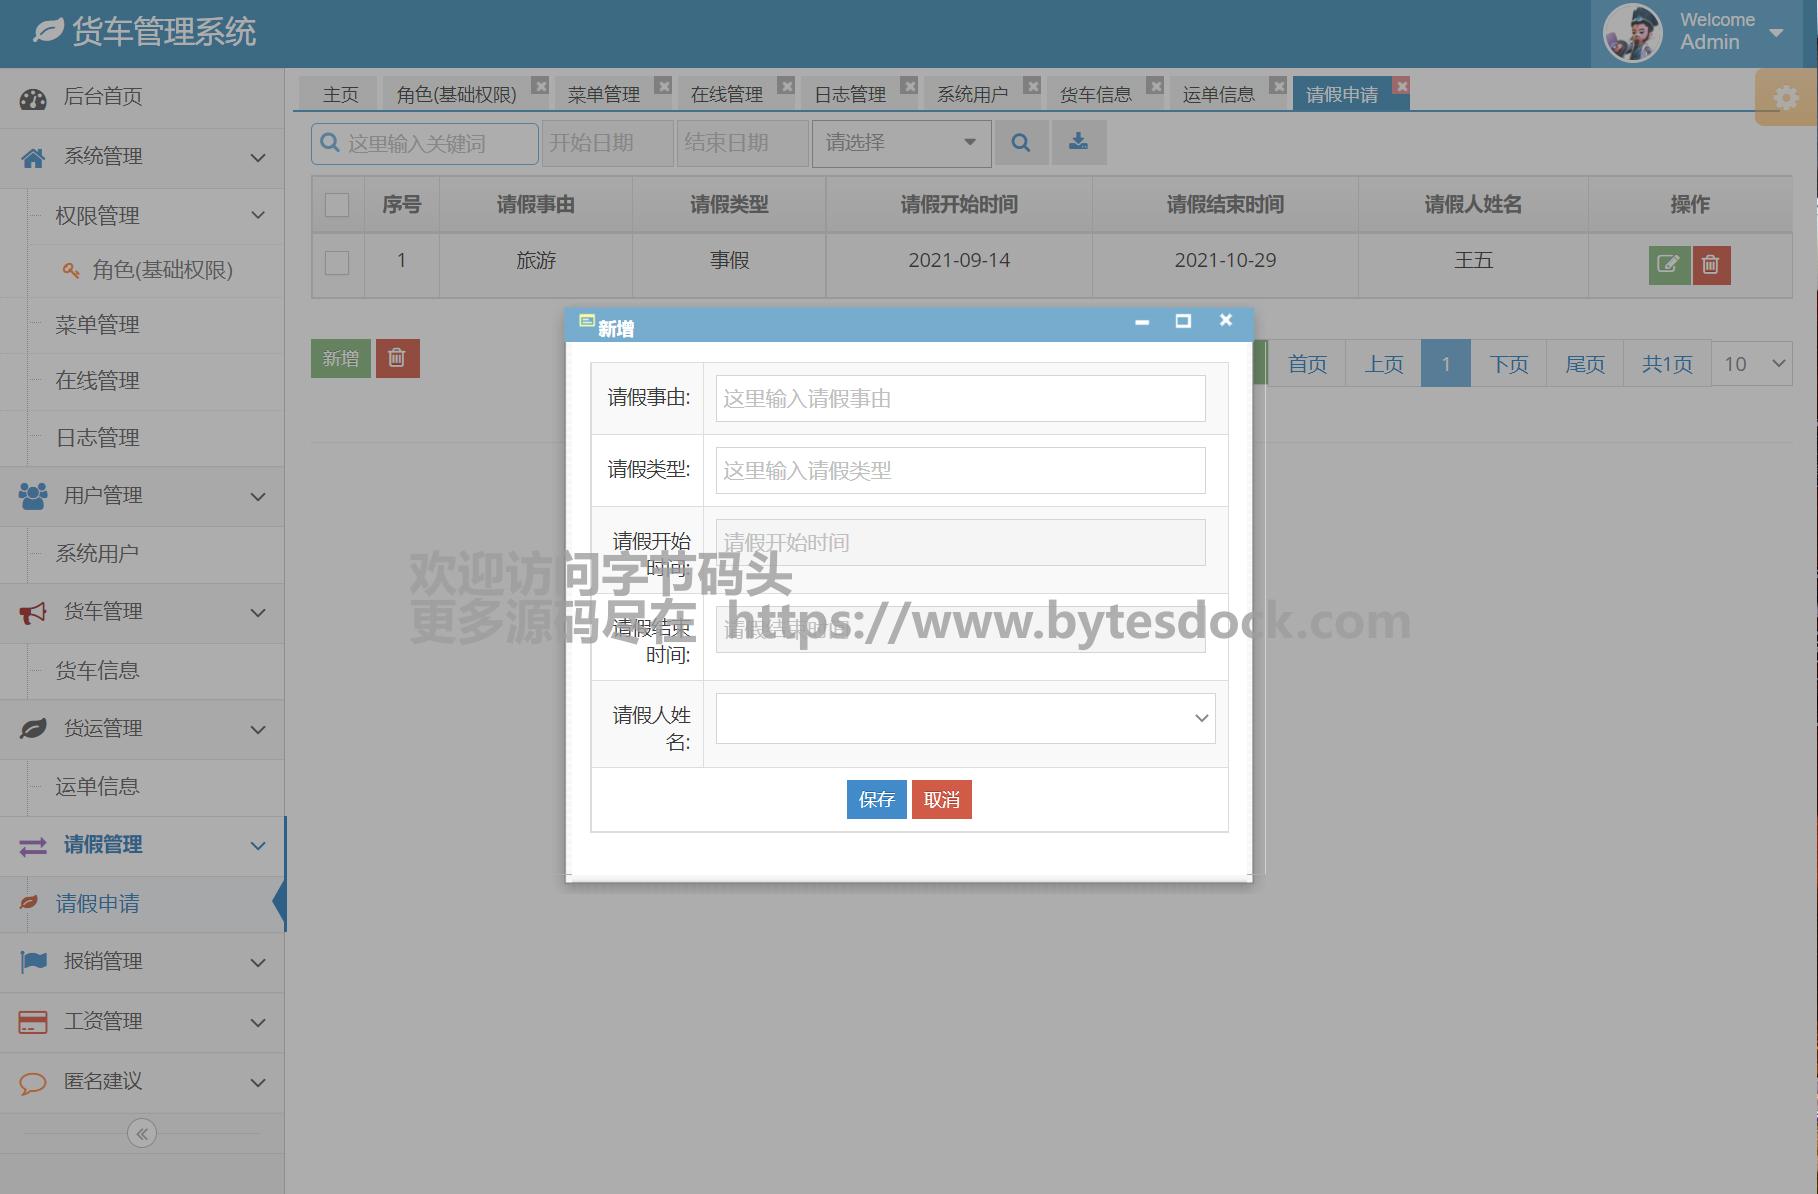Open the settings gear on right edge

tap(1785, 98)
